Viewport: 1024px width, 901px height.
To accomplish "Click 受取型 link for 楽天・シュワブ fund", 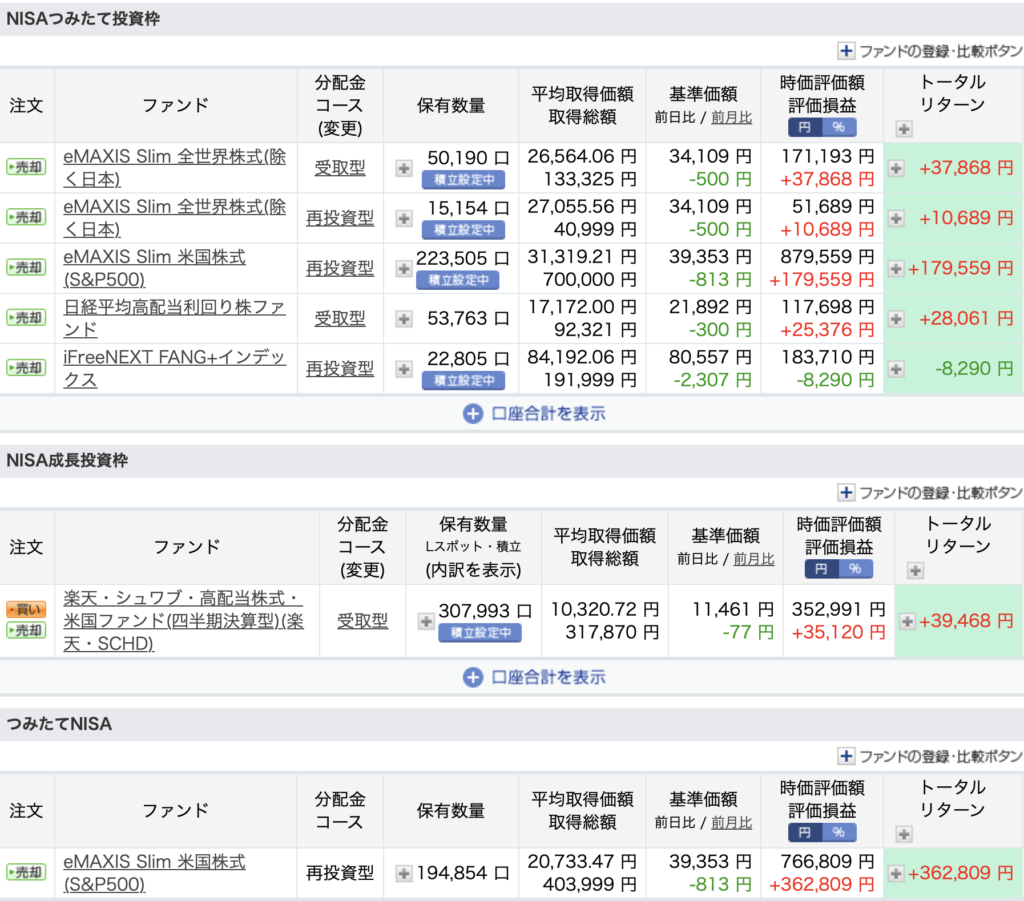I will point(362,621).
